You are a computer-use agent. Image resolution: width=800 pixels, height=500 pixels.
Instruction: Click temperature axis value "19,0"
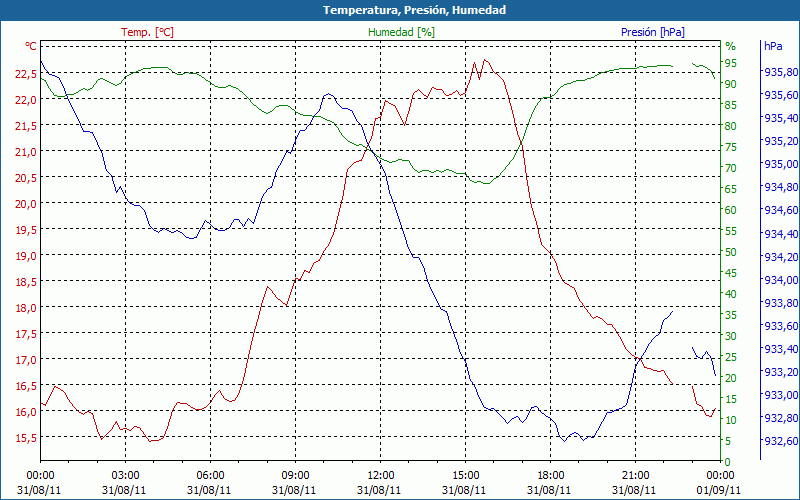click(x=26, y=256)
